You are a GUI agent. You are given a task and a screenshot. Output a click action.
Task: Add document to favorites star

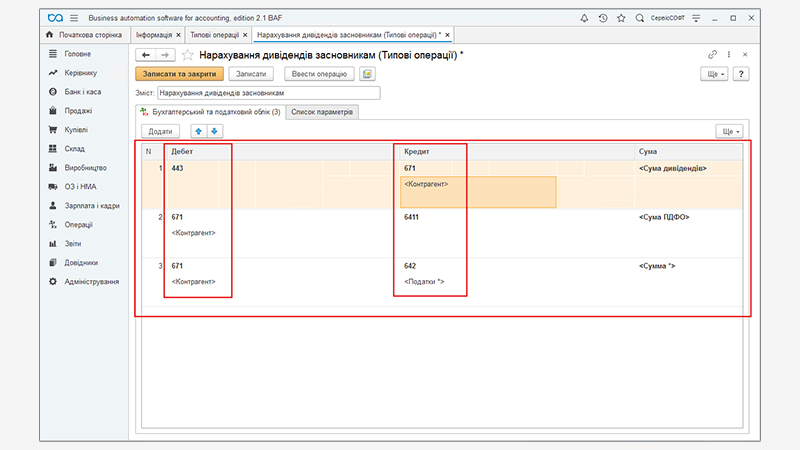click(187, 54)
